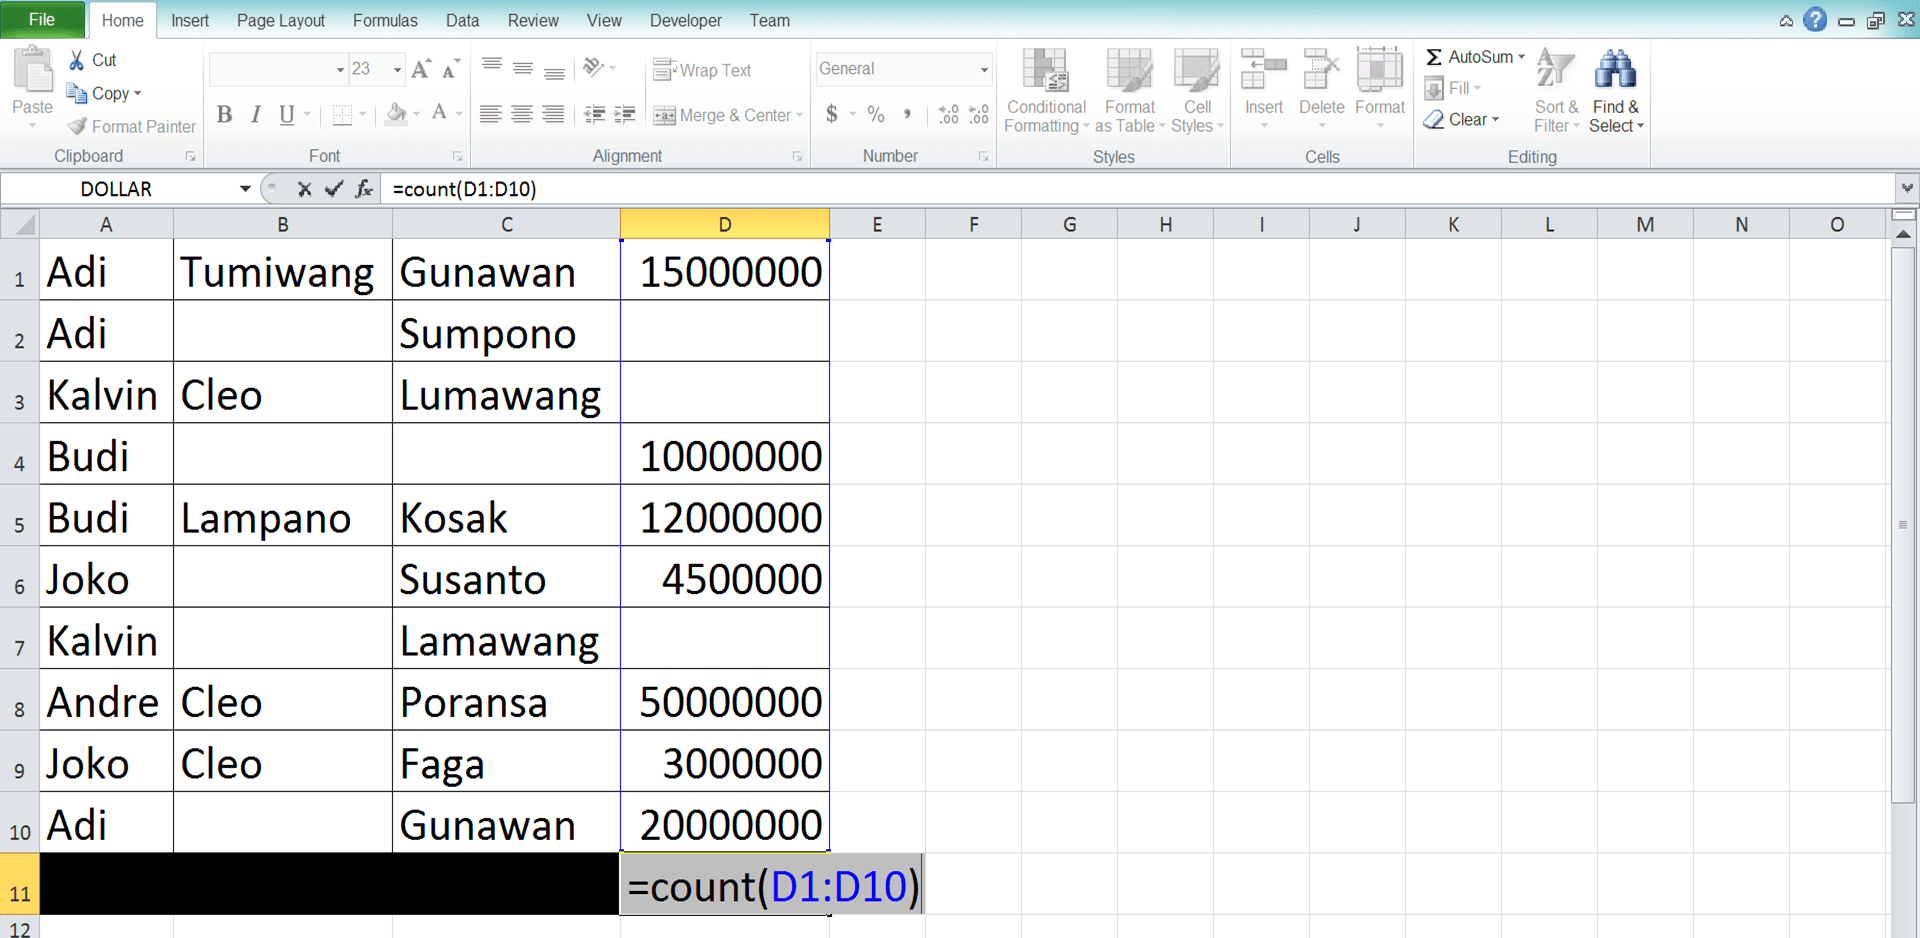
Task: Toggle underline formatting
Action: pos(287,115)
